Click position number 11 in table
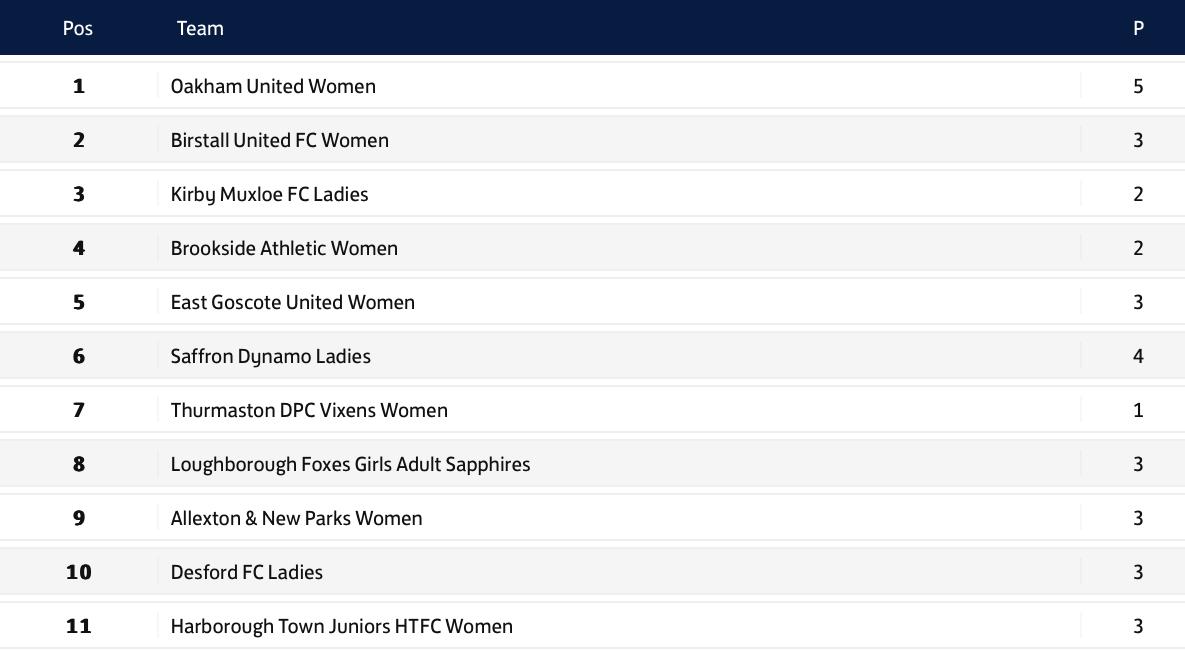The width and height of the screenshot is (1185, 650). click(79, 626)
